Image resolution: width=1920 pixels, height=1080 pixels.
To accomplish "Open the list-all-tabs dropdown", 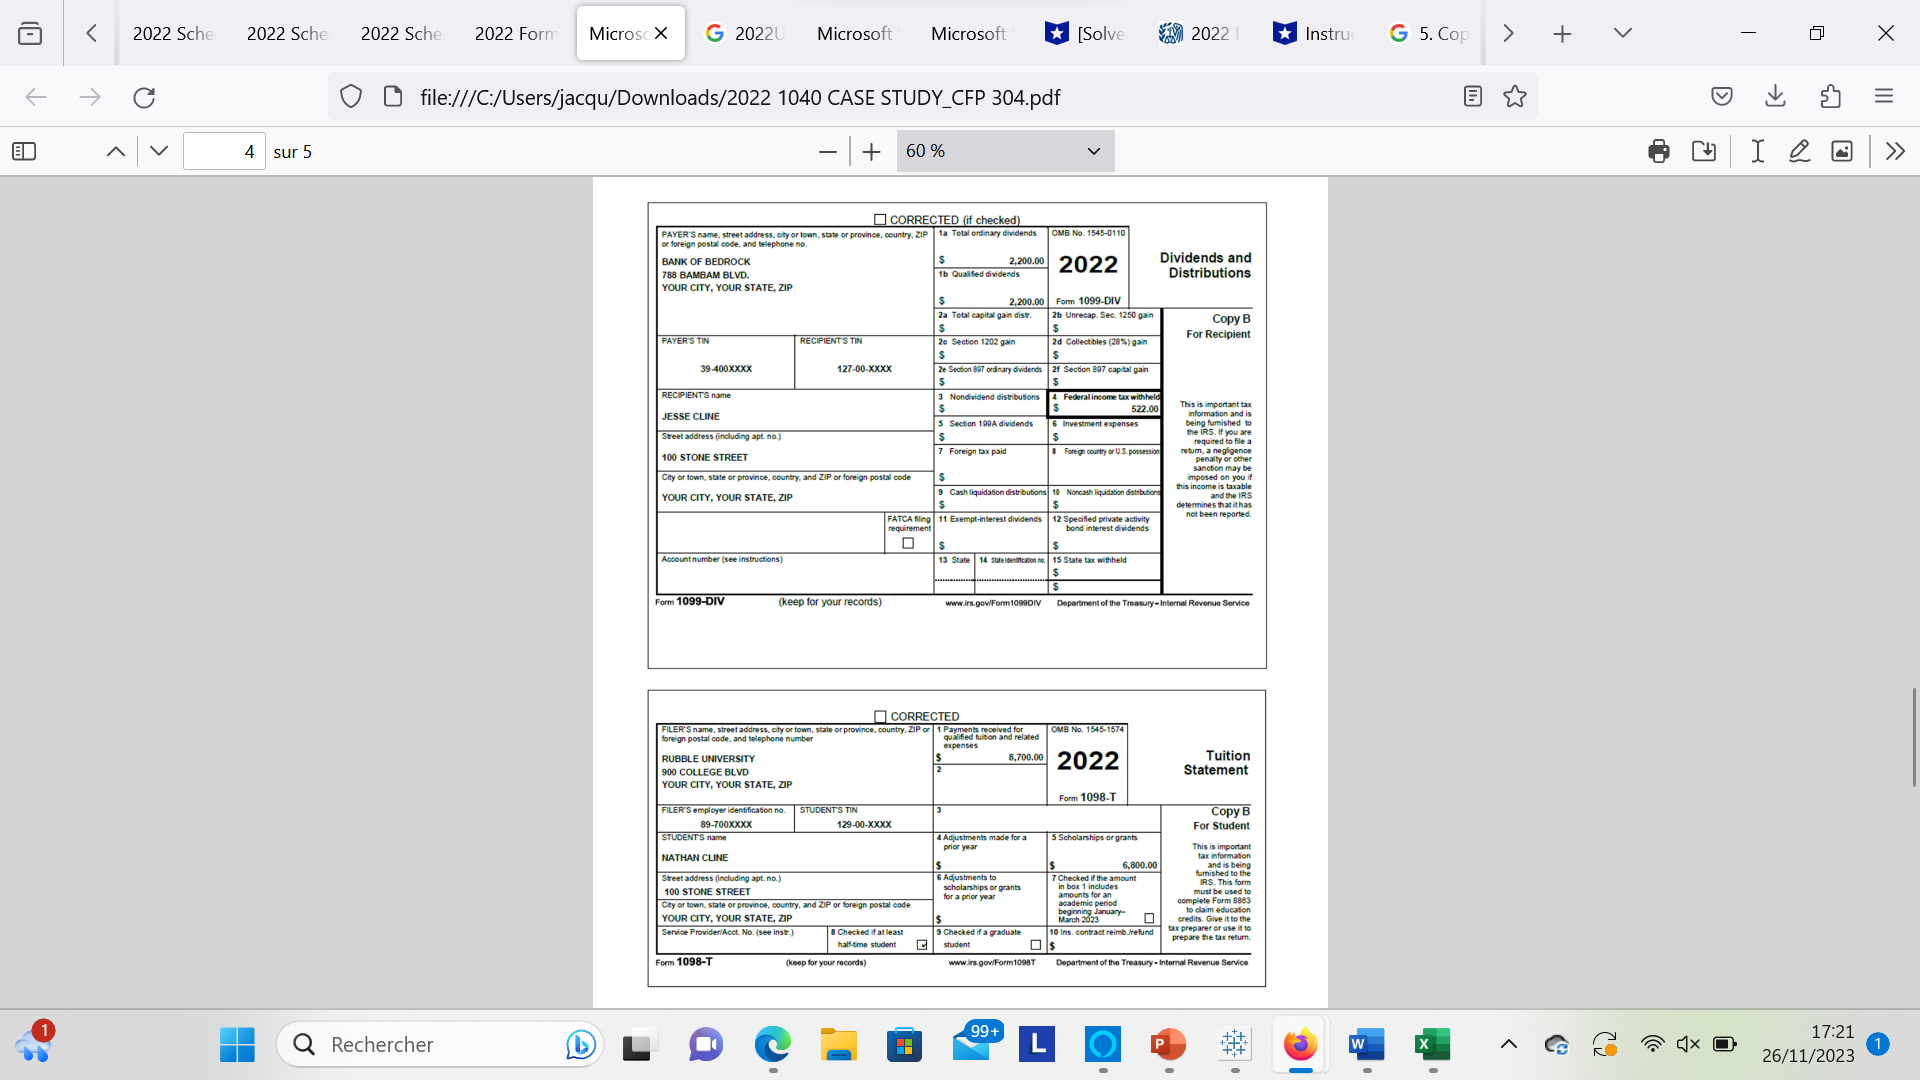I will click(1623, 32).
